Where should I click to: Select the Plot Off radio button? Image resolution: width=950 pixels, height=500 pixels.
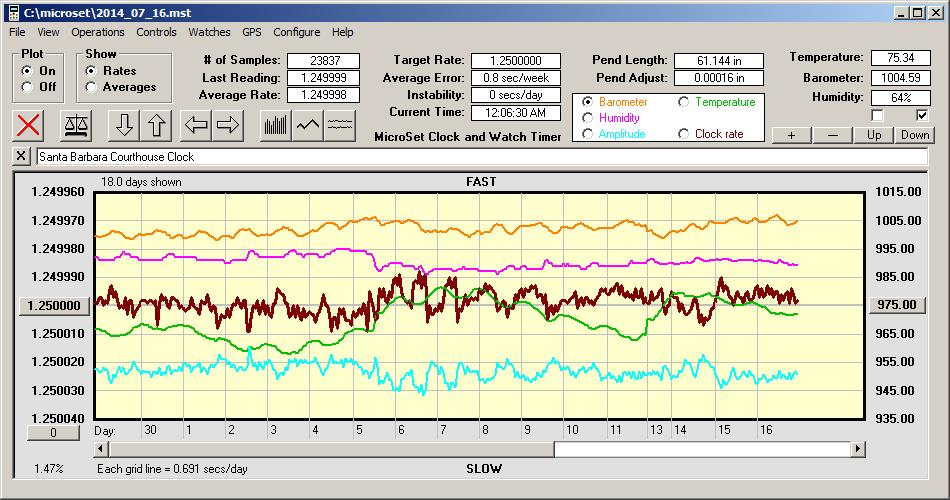27,87
